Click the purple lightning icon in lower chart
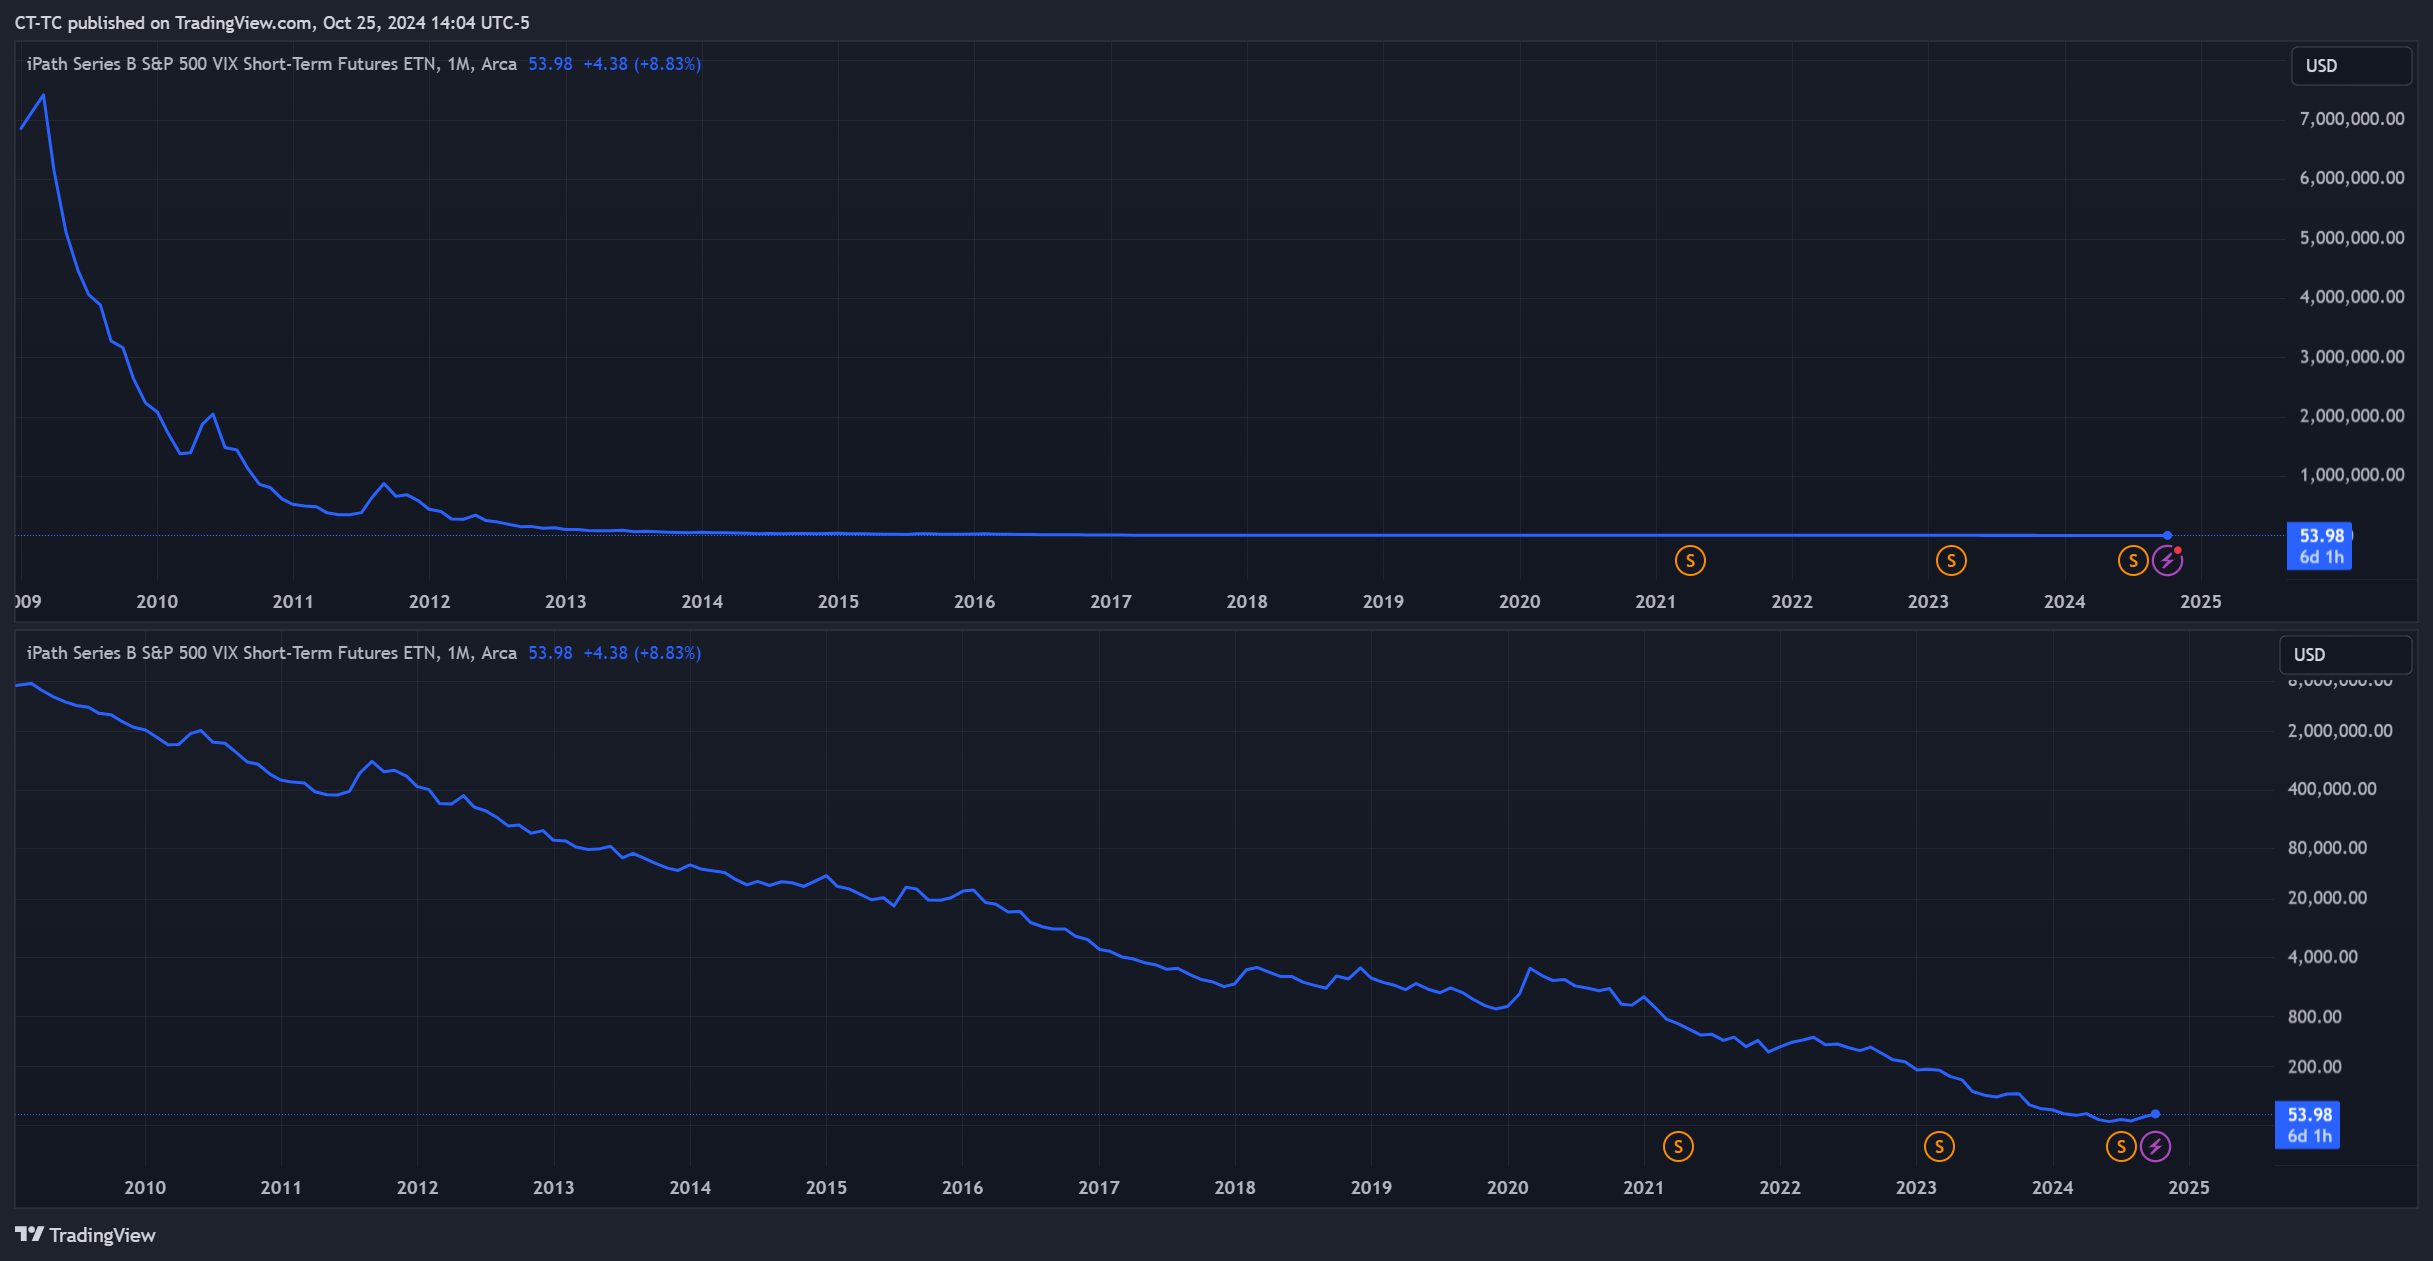The width and height of the screenshot is (2433, 1261). [2155, 1147]
